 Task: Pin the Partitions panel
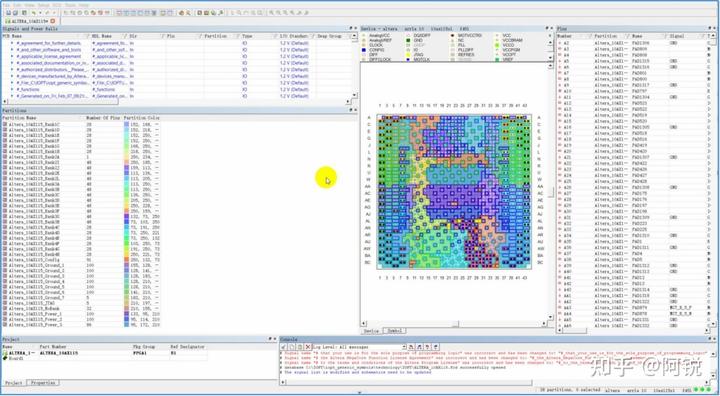tap(350, 110)
